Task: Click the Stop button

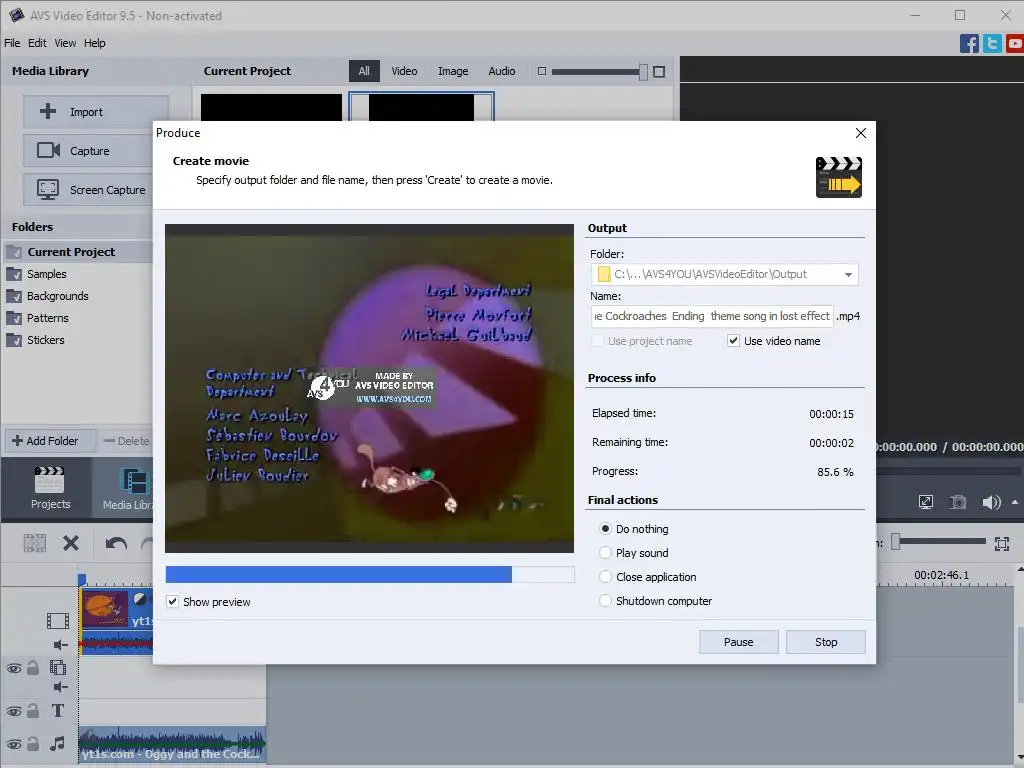Action: tap(825, 642)
